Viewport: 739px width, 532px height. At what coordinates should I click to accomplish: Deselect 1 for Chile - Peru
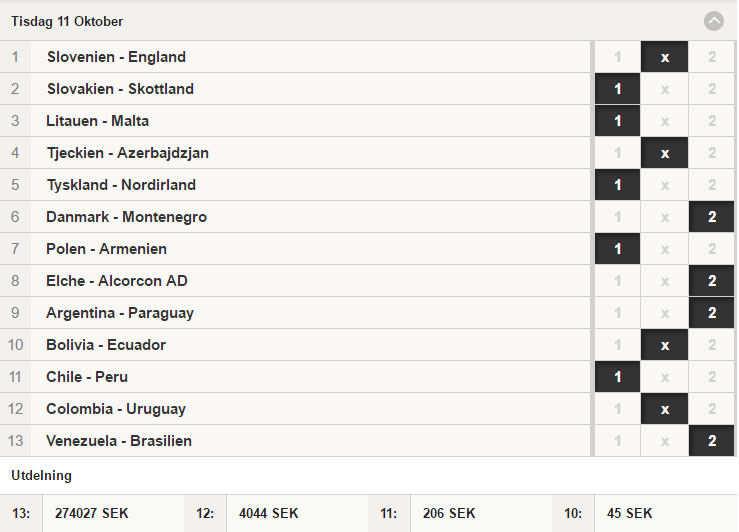(x=617, y=377)
